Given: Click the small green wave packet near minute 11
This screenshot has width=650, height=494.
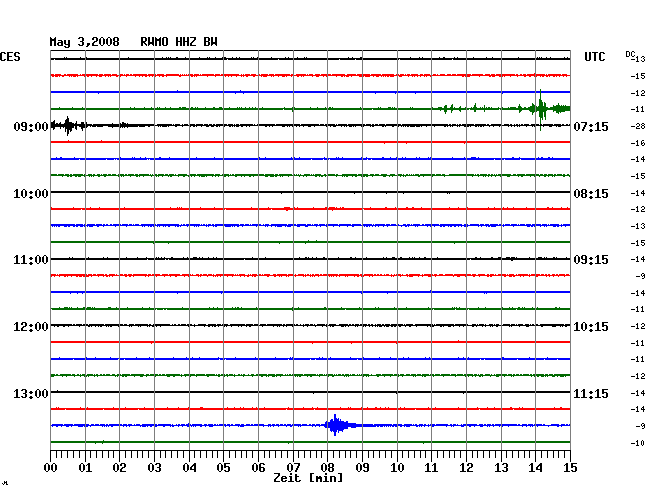Looking at the screenshot, I should tap(449, 109).
